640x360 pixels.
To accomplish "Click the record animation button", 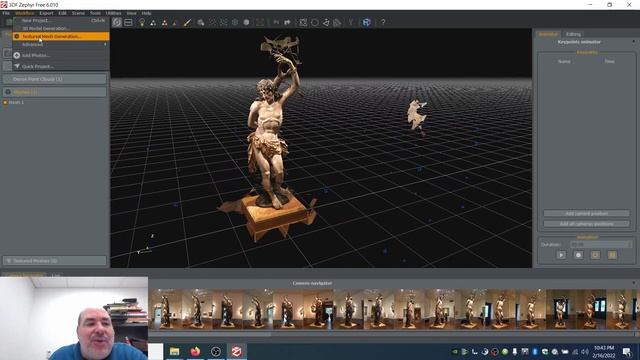I will 578,255.
